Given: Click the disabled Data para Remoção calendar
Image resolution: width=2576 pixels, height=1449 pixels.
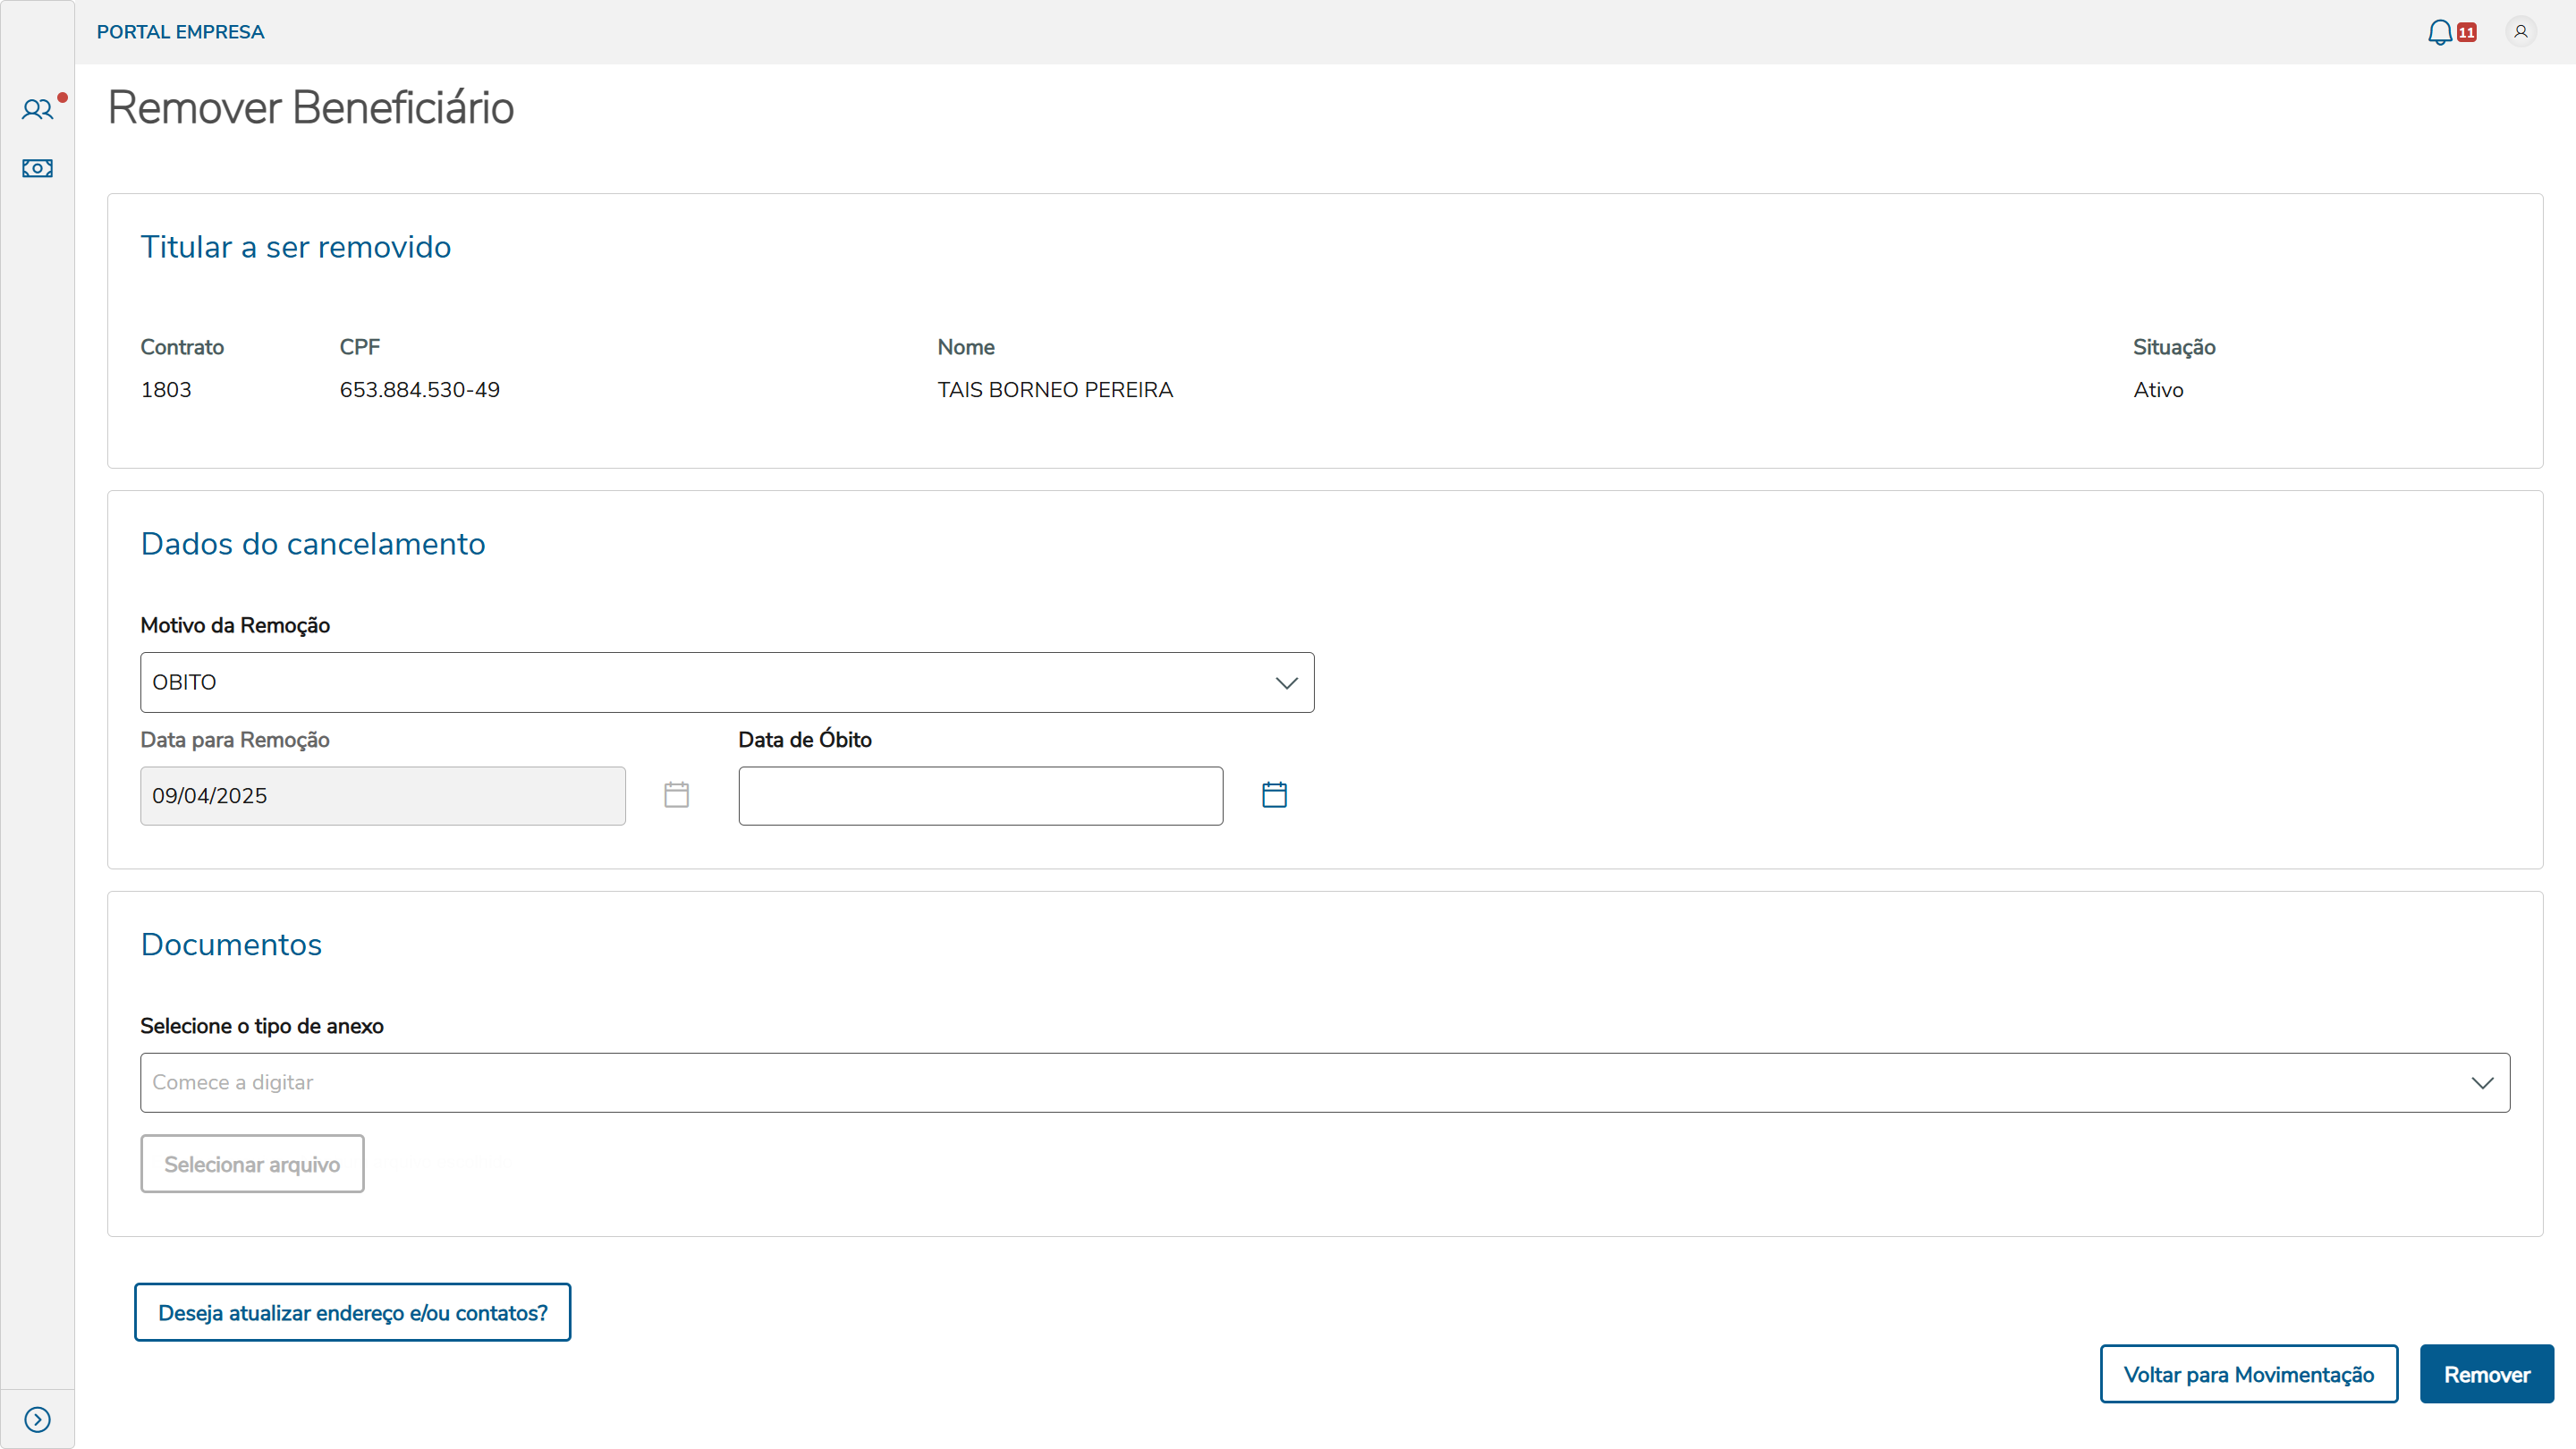Looking at the screenshot, I should click(676, 795).
